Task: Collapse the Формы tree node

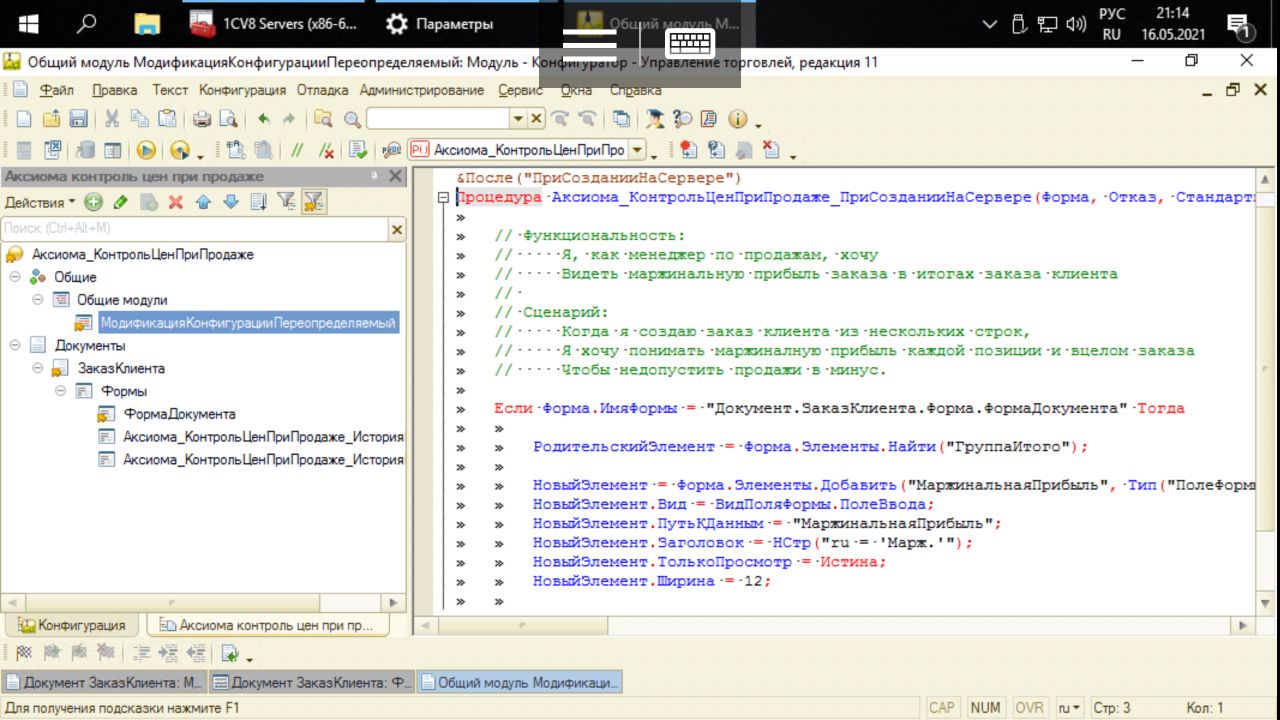Action: [61, 391]
